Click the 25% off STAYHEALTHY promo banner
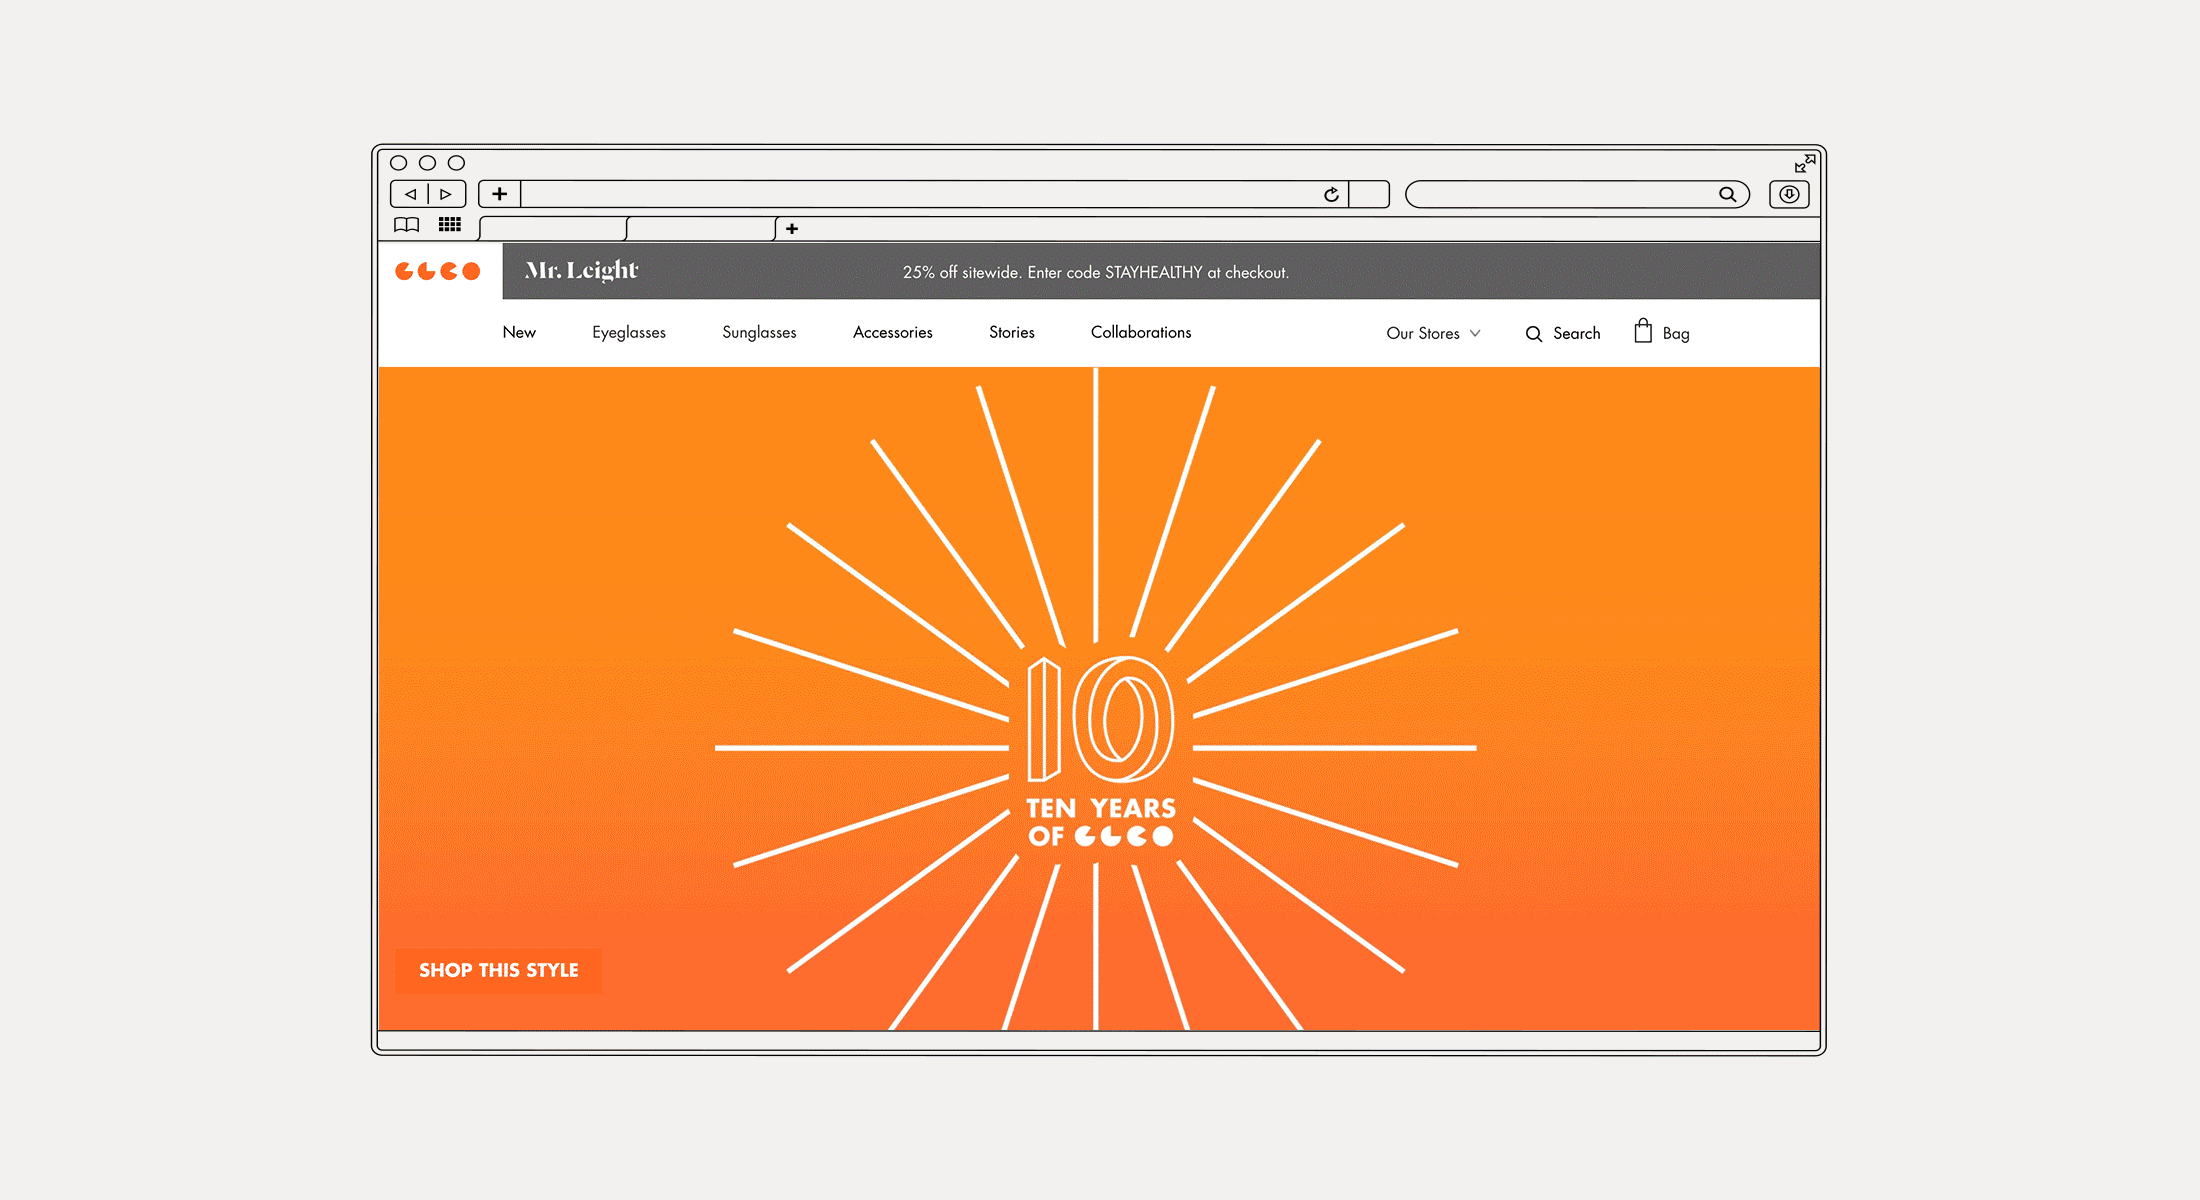The width and height of the screenshot is (2200, 1200). [x=1096, y=272]
